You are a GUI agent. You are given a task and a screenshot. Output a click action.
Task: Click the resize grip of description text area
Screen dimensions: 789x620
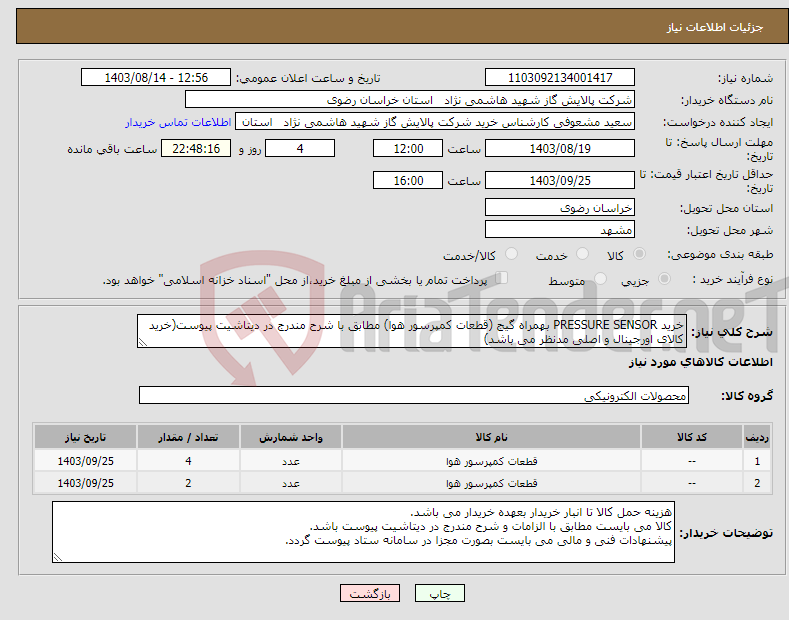pyautogui.click(x=142, y=343)
